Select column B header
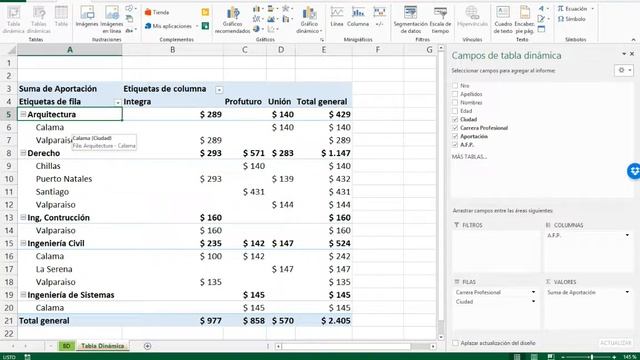Viewport: 640px width, 360px height. [x=173, y=50]
